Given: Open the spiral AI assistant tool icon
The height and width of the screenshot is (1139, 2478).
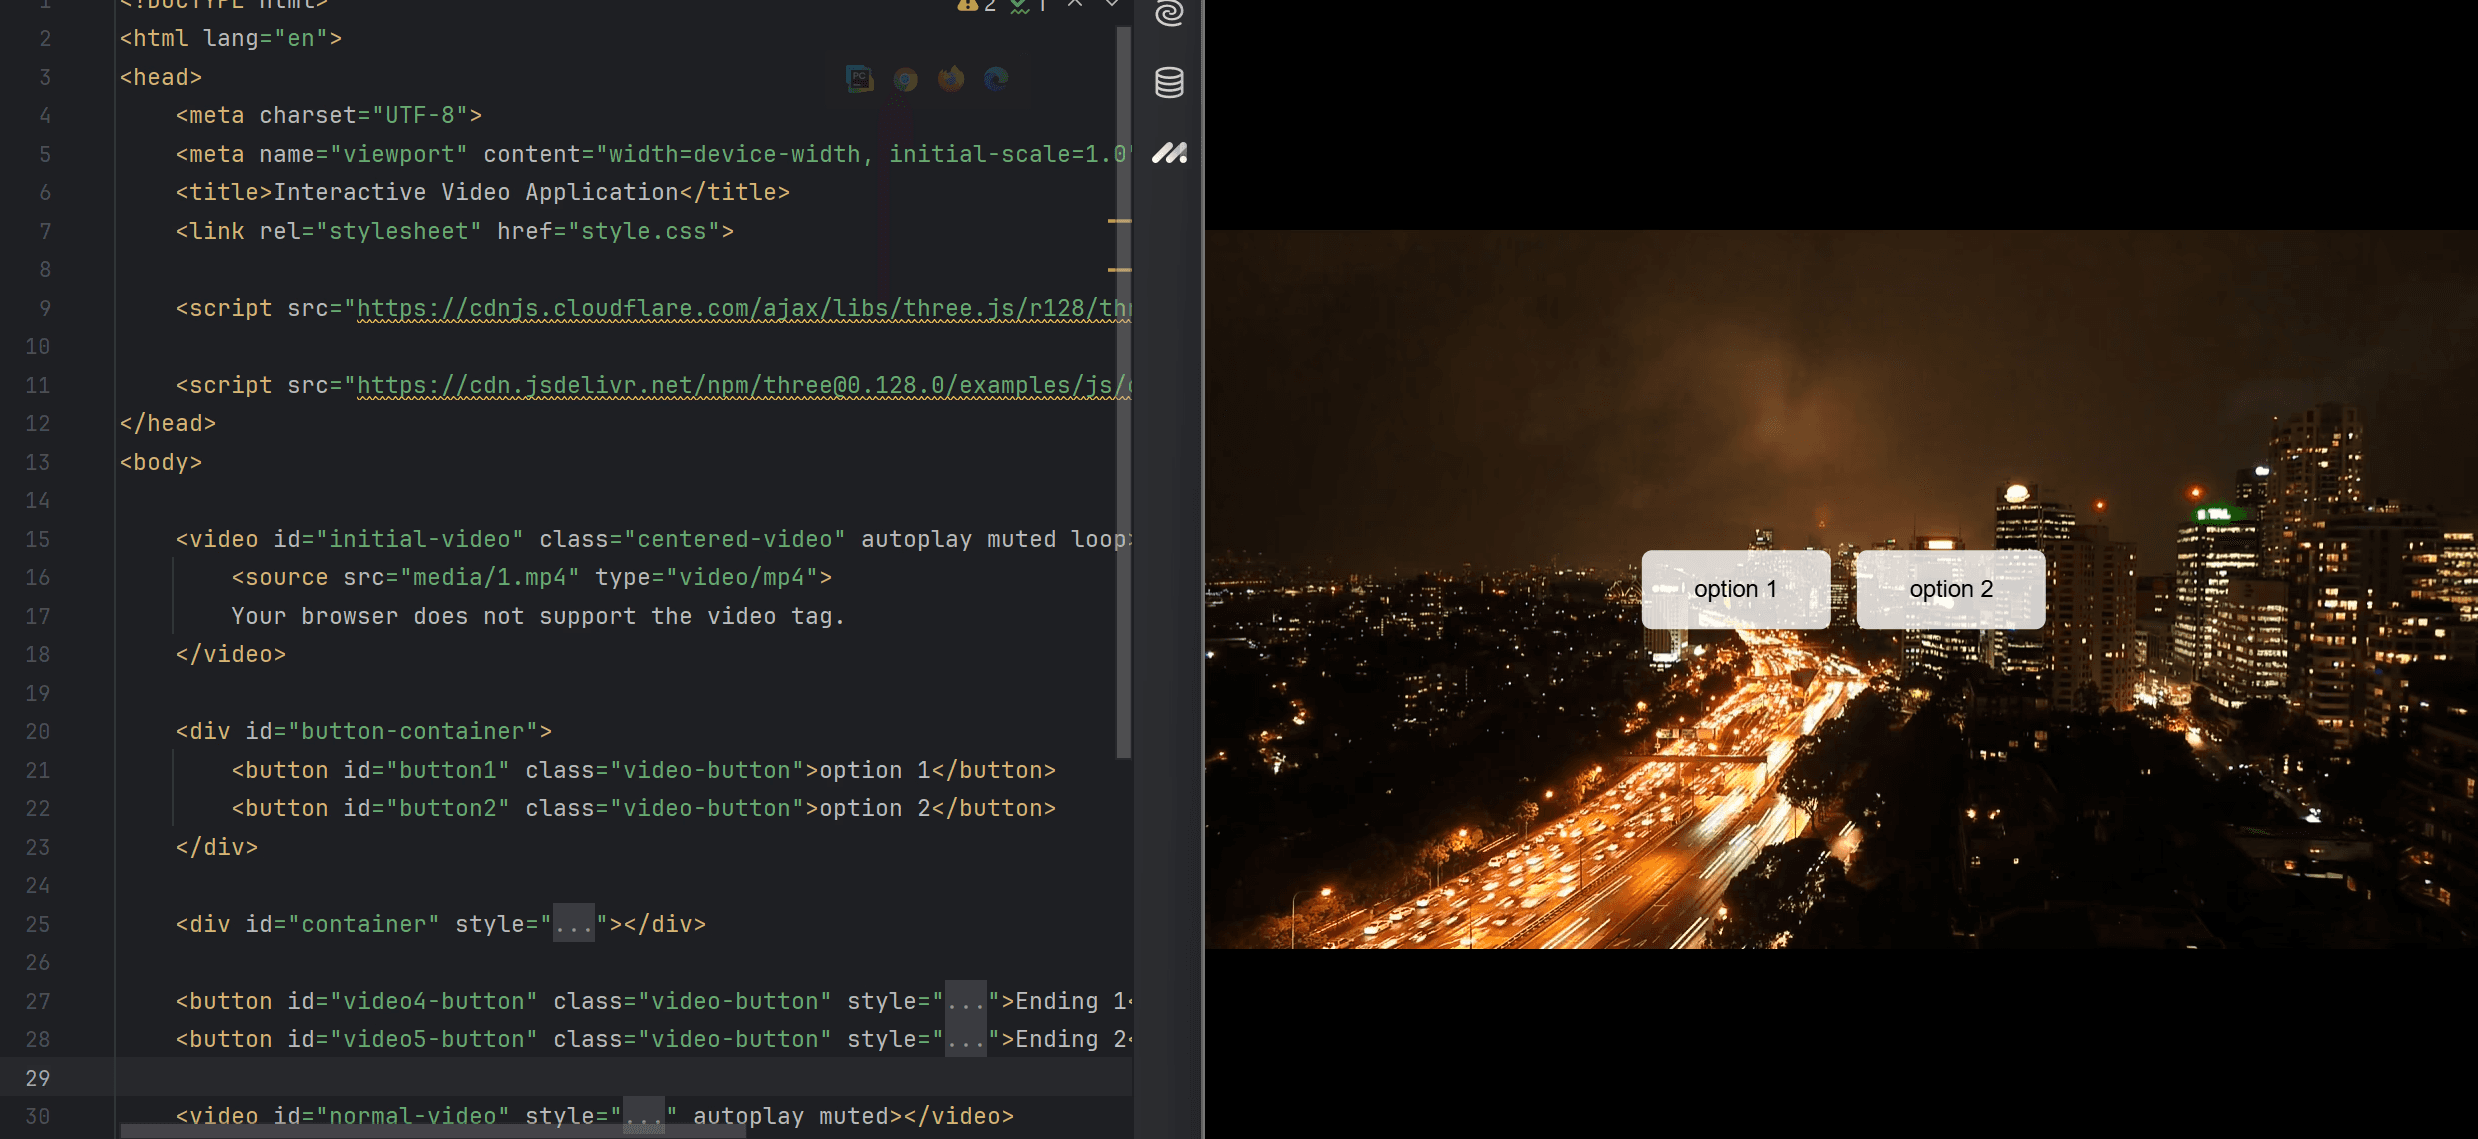Looking at the screenshot, I should click(x=1169, y=13).
